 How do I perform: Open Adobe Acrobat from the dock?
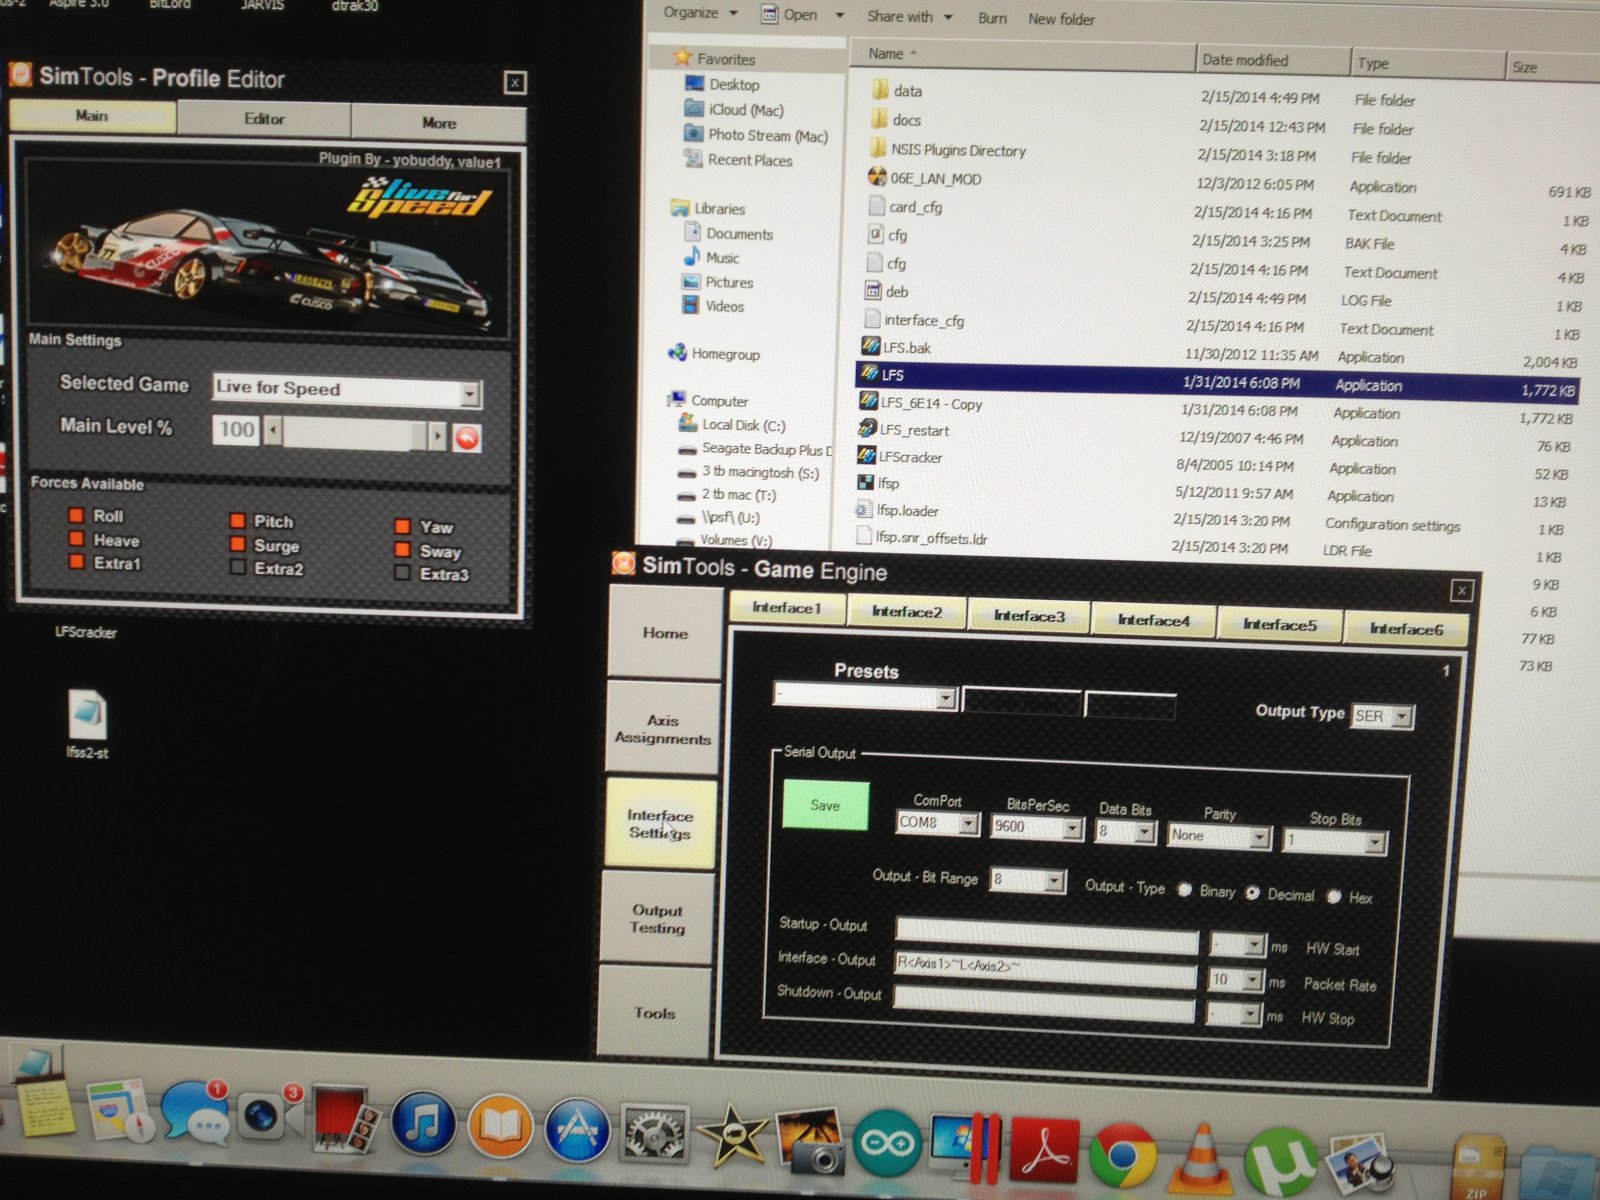pos(1046,1150)
